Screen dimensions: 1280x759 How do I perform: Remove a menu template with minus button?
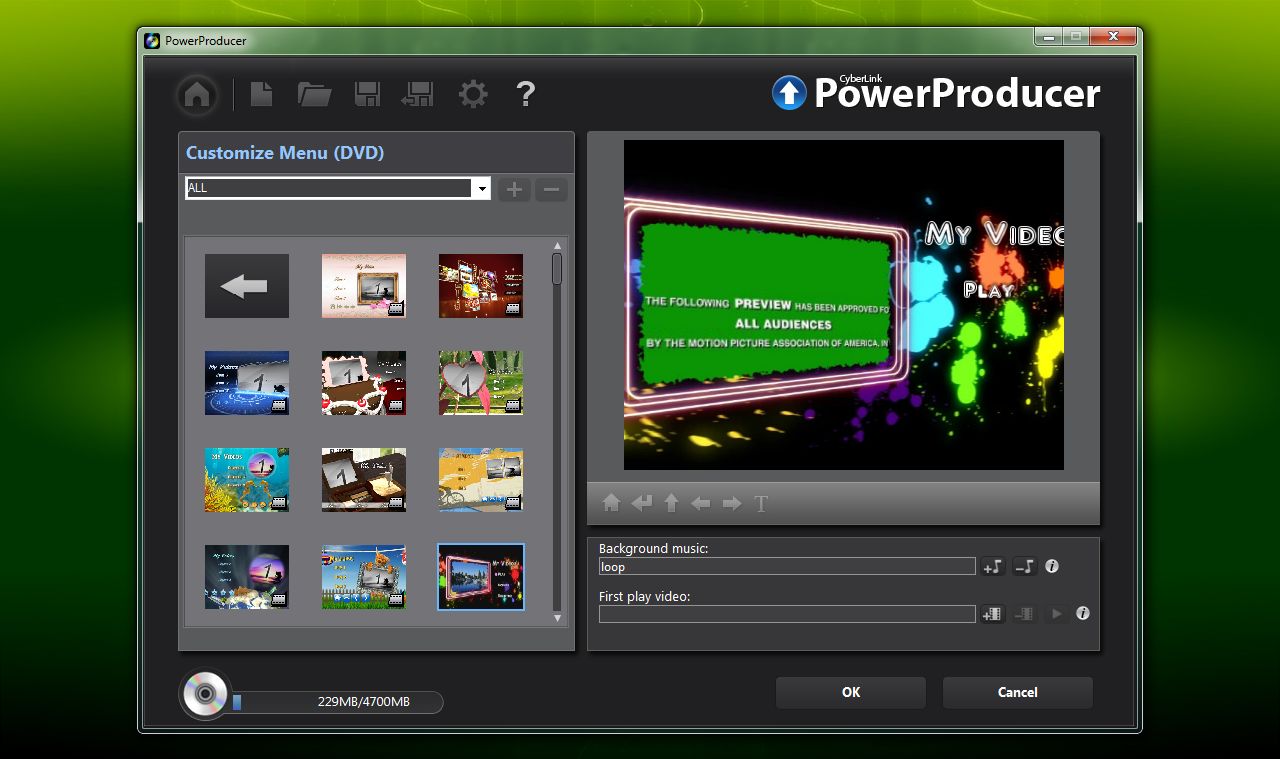coord(551,189)
